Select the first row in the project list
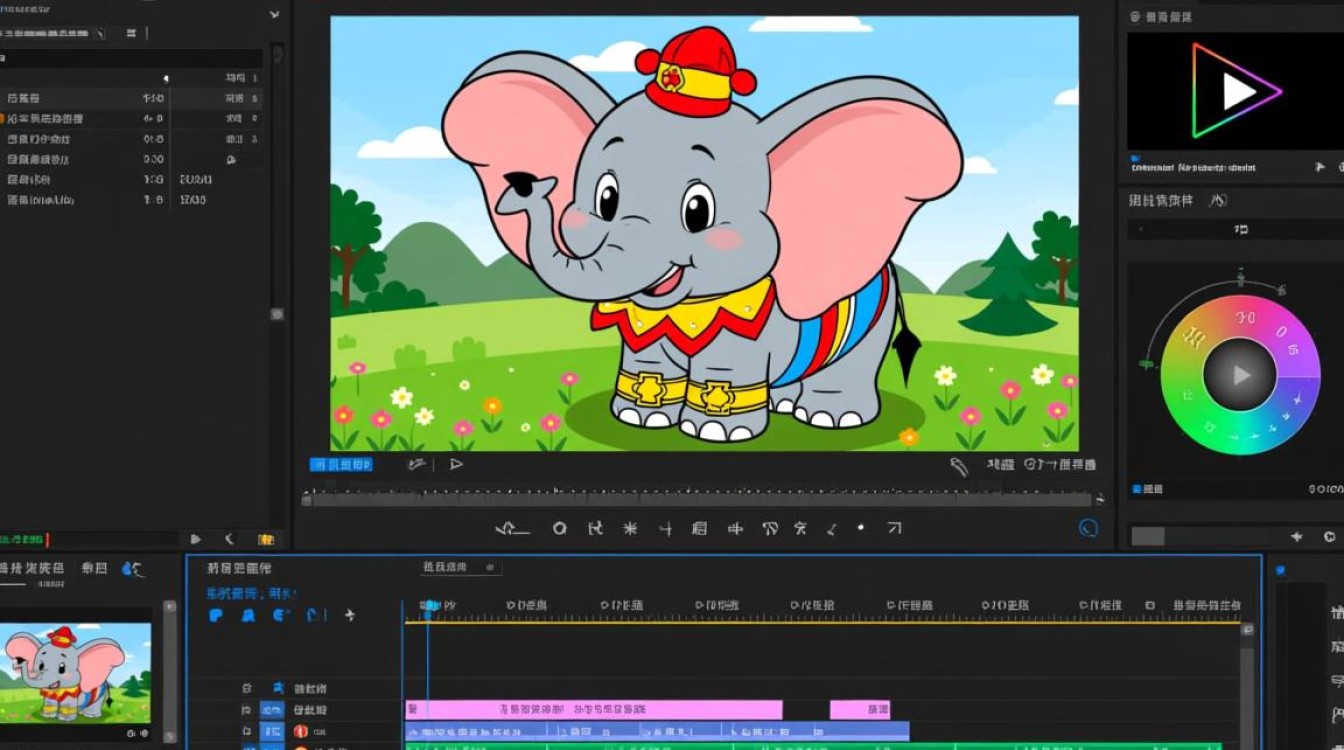The width and height of the screenshot is (1344, 750). 131,98
